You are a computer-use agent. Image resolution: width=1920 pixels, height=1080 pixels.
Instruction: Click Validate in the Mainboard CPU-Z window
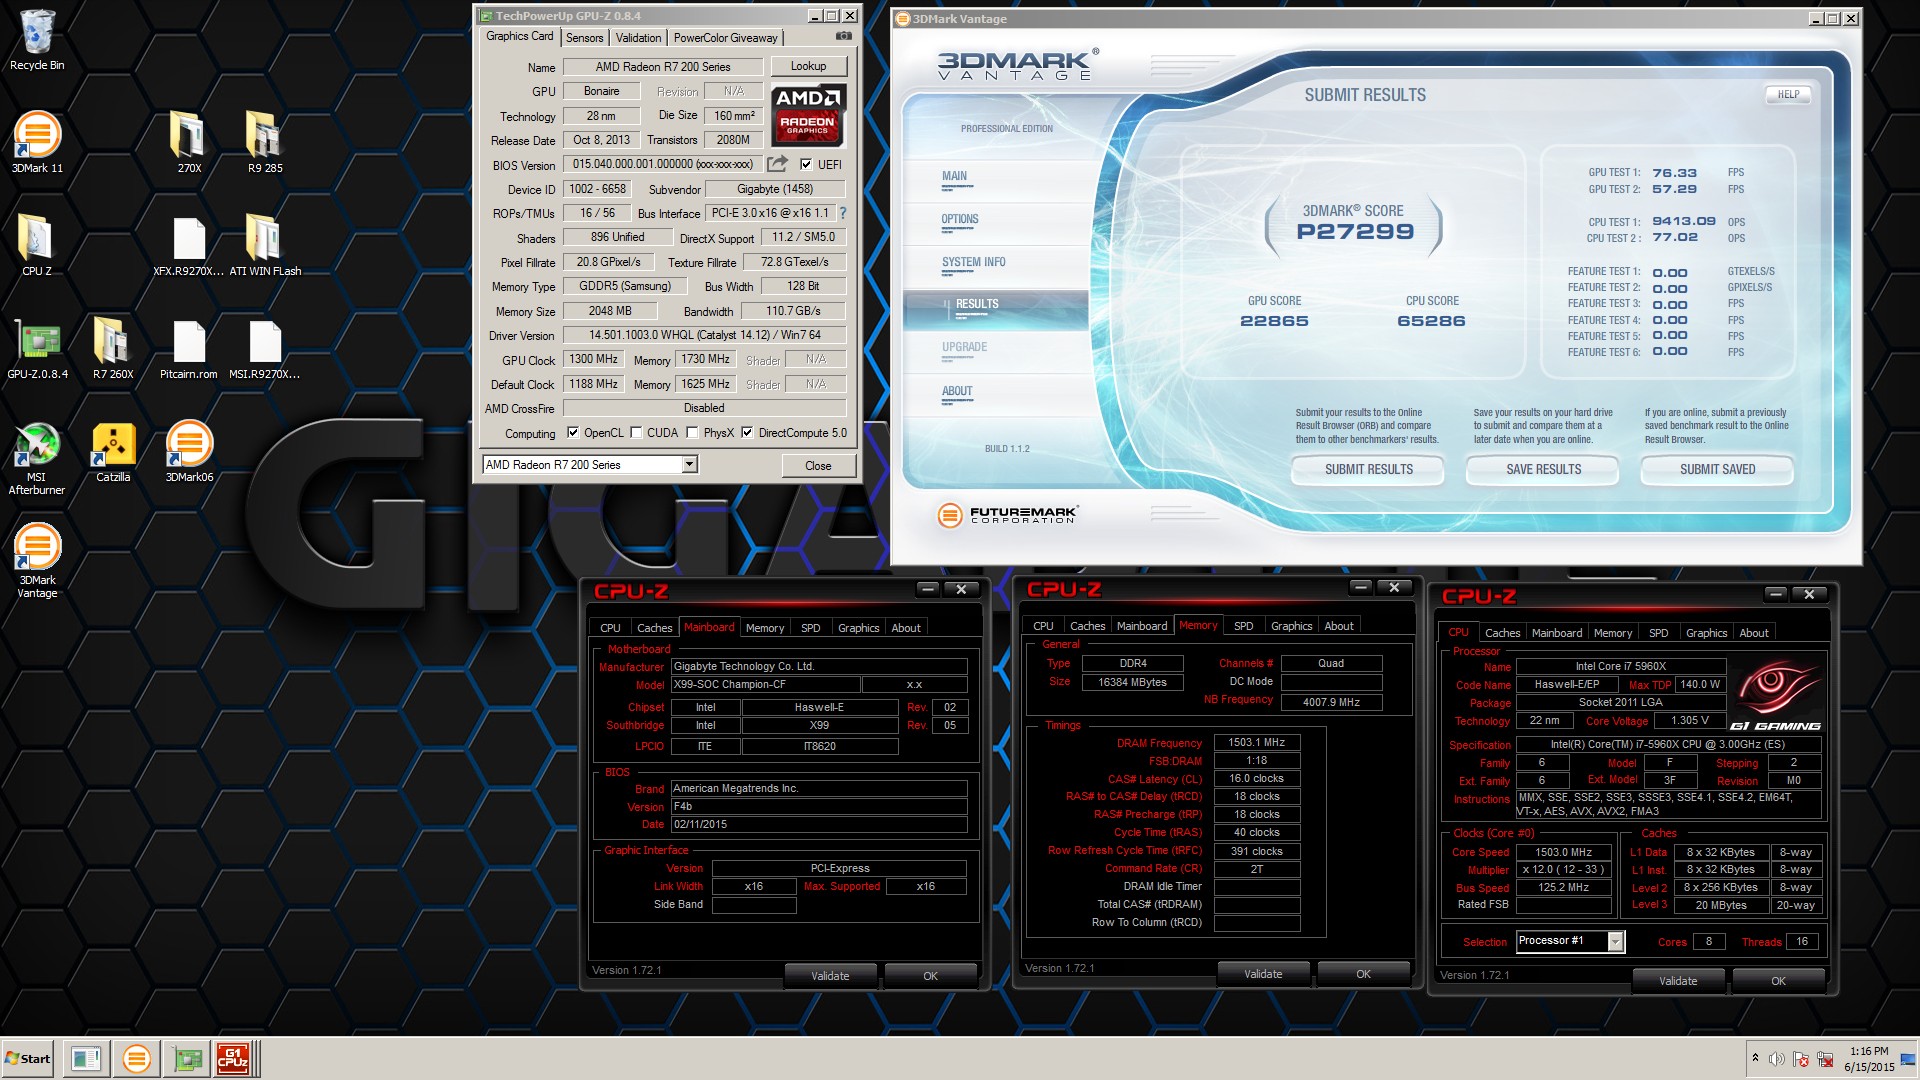point(830,976)
